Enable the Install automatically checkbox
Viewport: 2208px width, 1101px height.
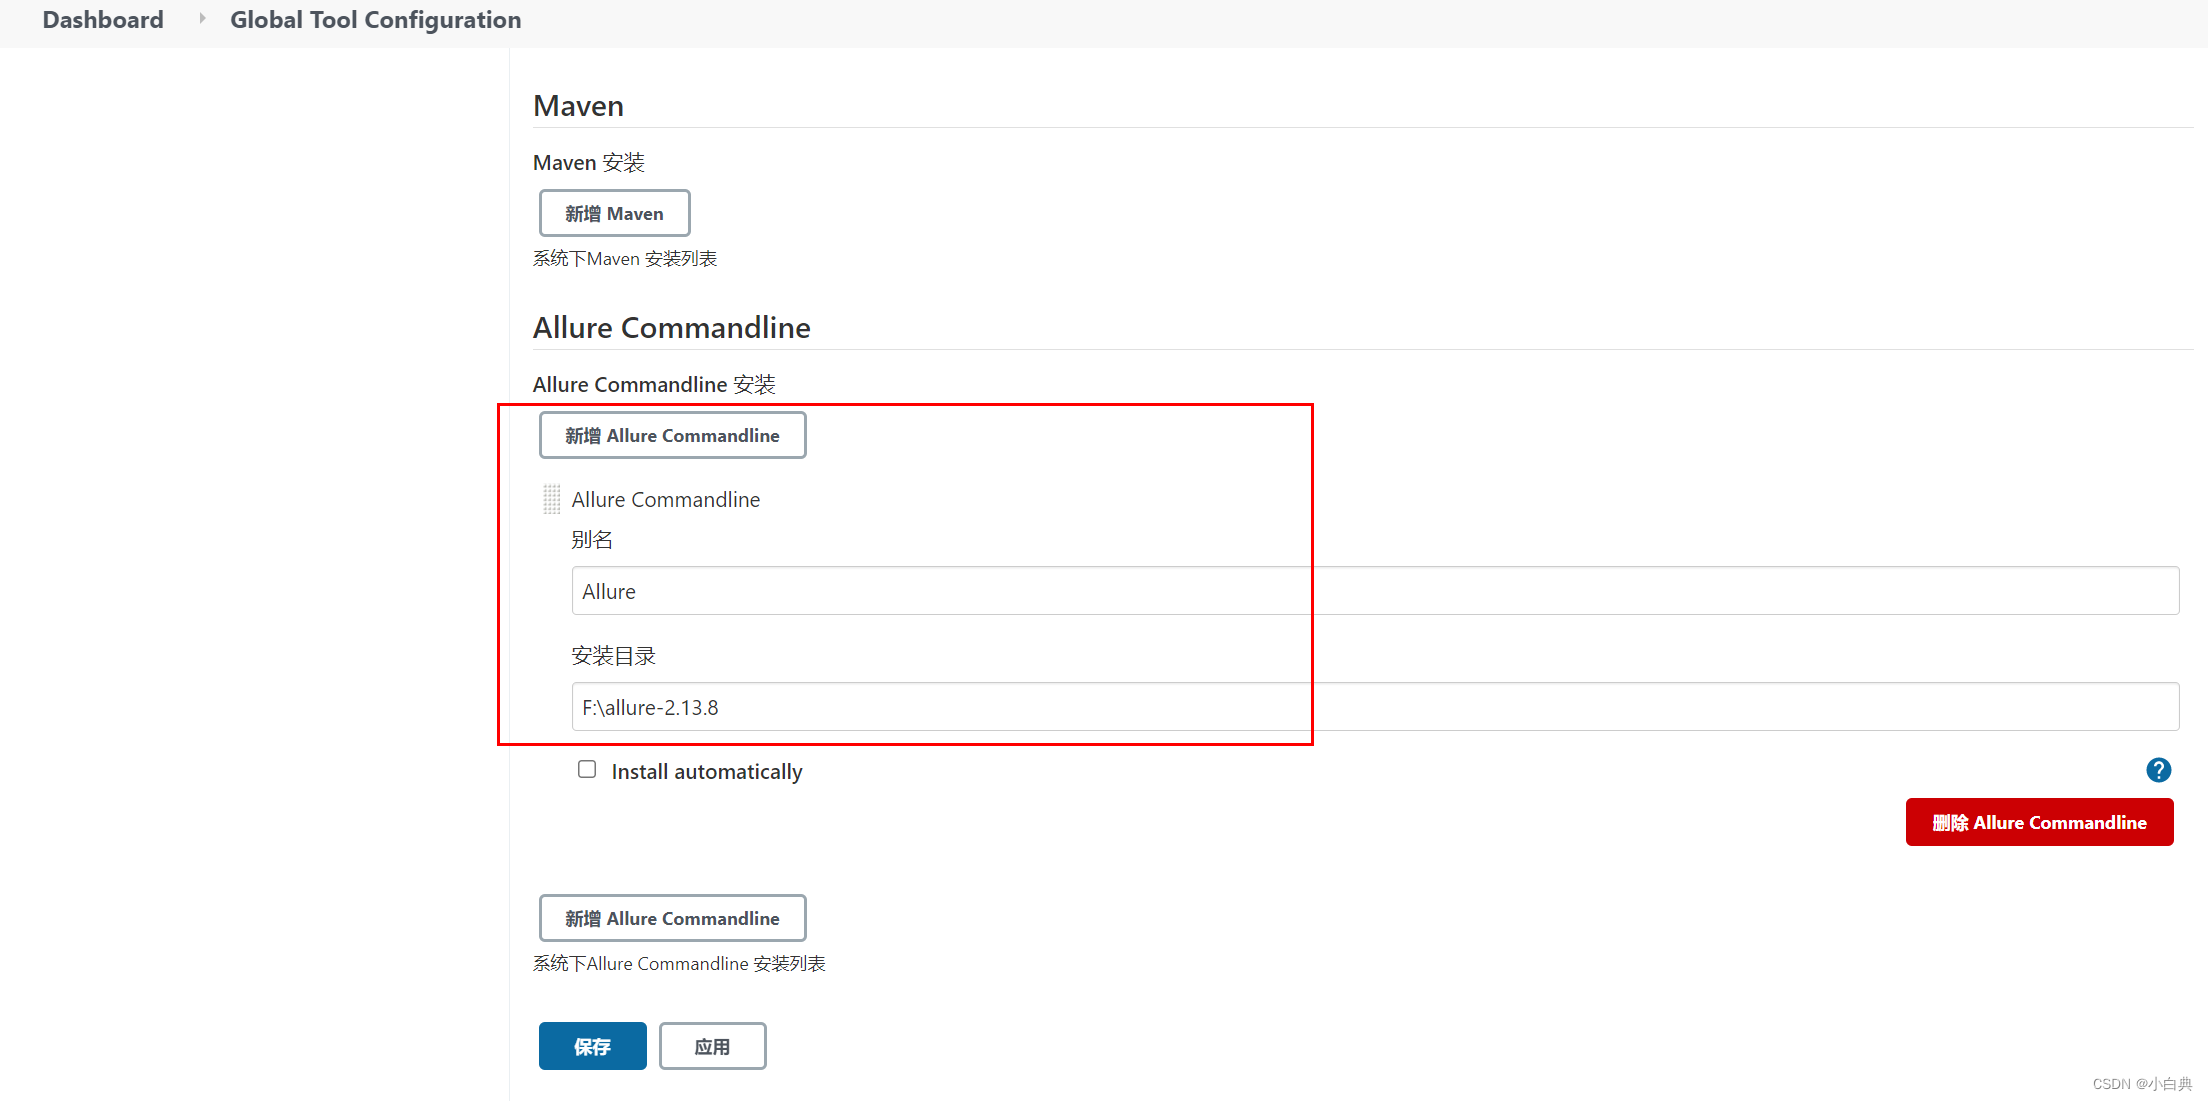[x=587, y=769]
